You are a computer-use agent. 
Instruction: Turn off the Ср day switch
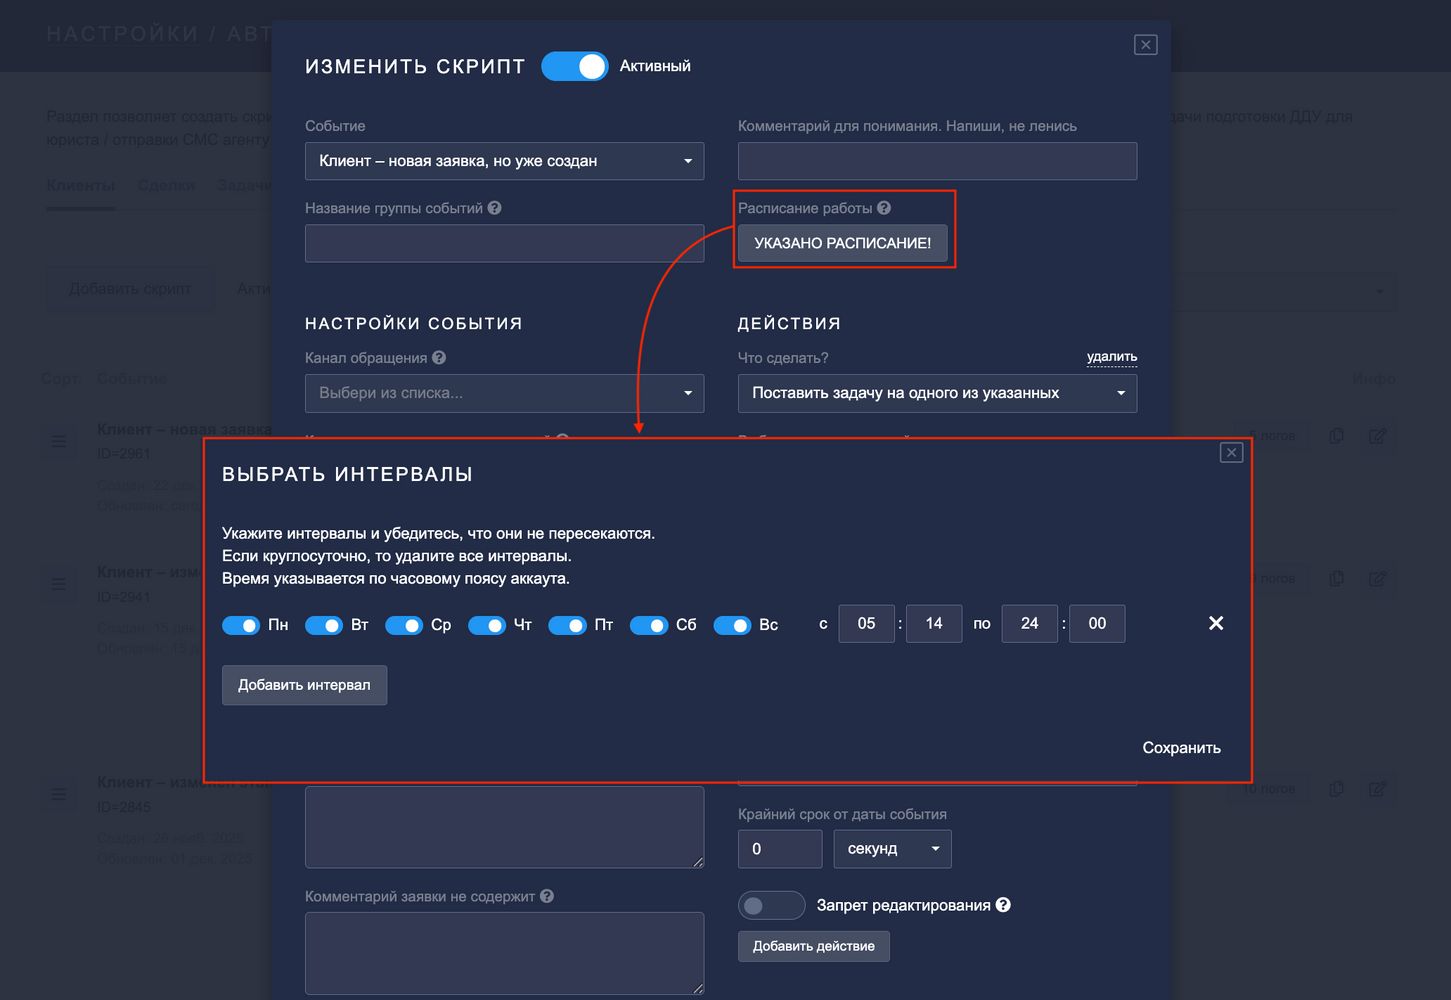(x=404, y=625)
